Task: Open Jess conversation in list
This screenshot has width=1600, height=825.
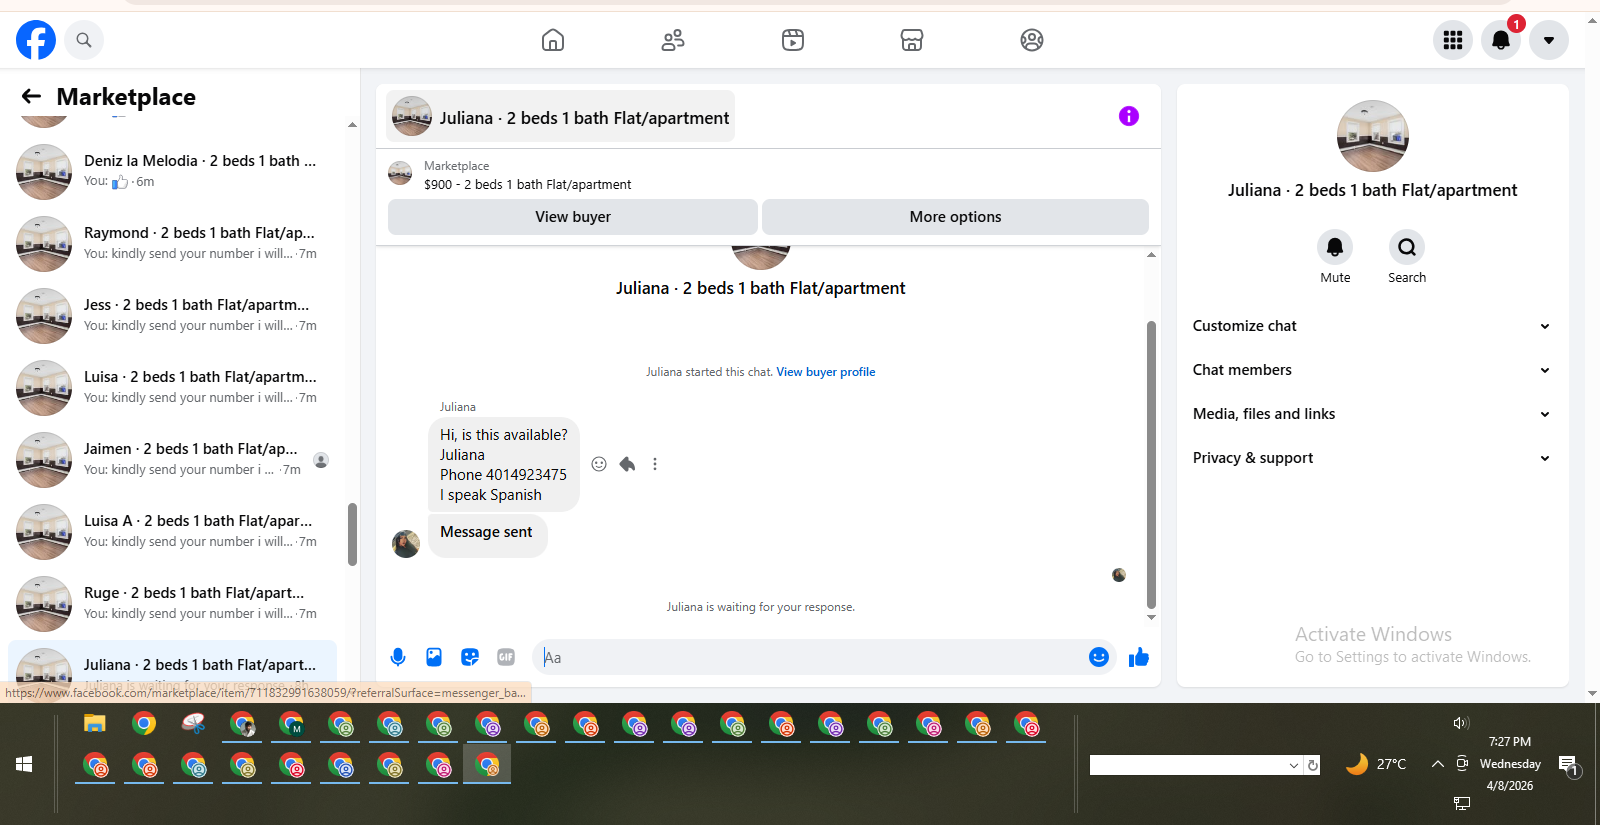Action: (172, 315)
